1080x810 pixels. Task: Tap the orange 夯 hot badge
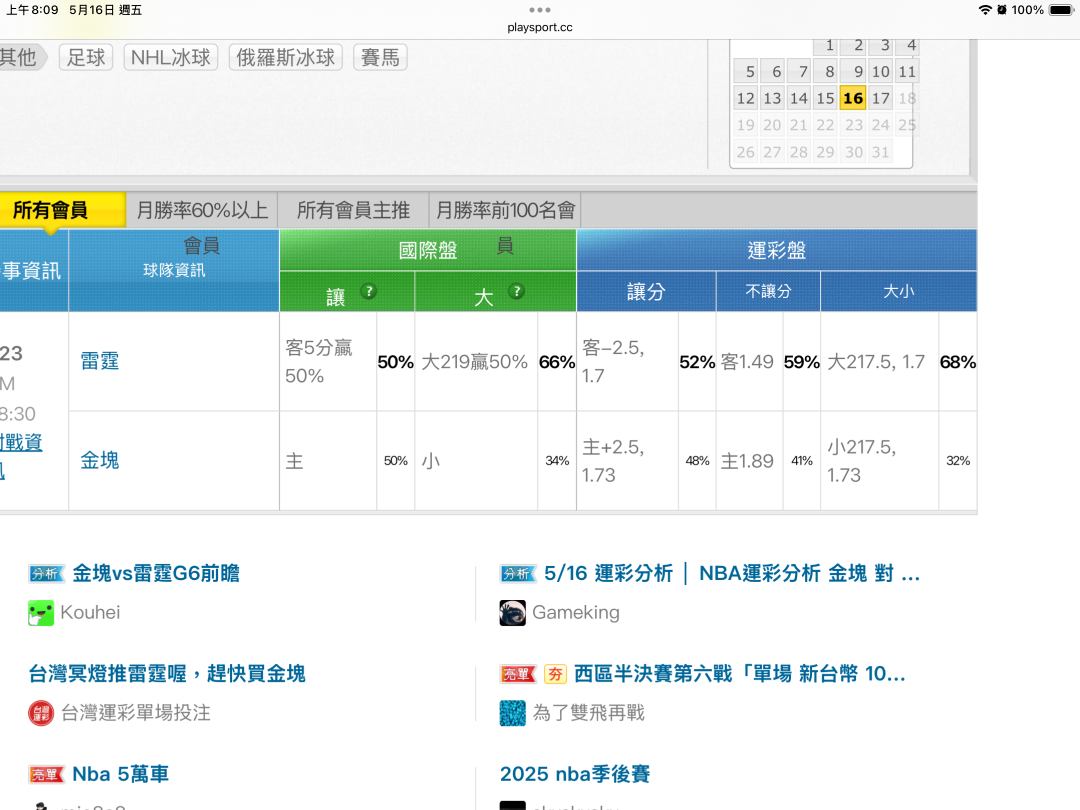point(555,674)
